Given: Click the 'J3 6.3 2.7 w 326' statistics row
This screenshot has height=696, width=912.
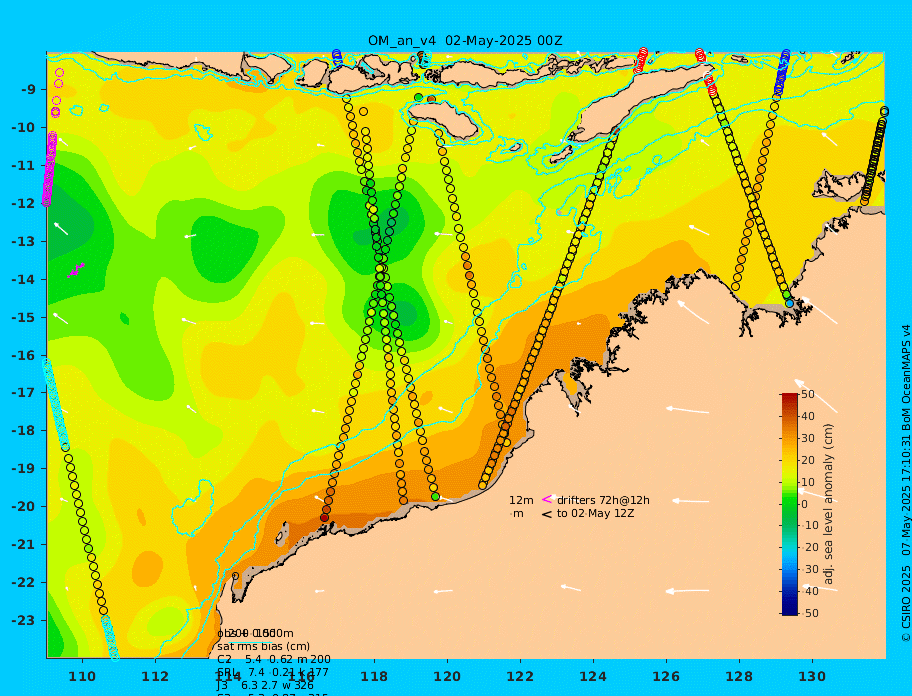Looking at the screenshot, I should coord(265,686).
